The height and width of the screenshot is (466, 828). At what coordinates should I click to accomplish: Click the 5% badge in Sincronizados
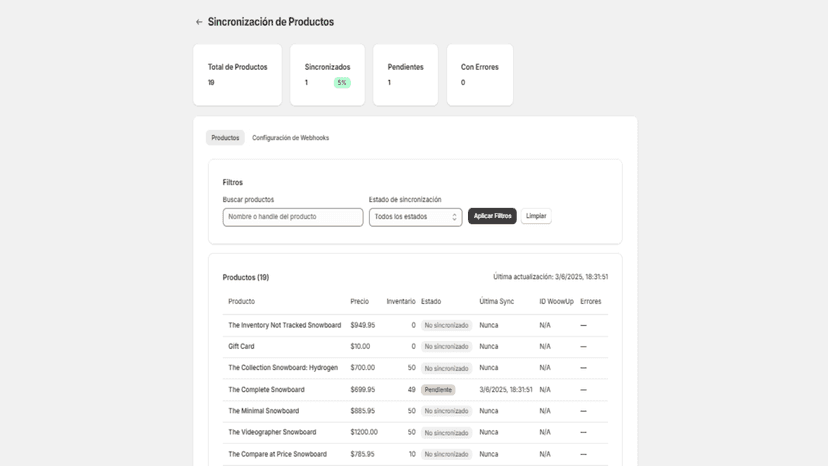[x=342, y=83]
